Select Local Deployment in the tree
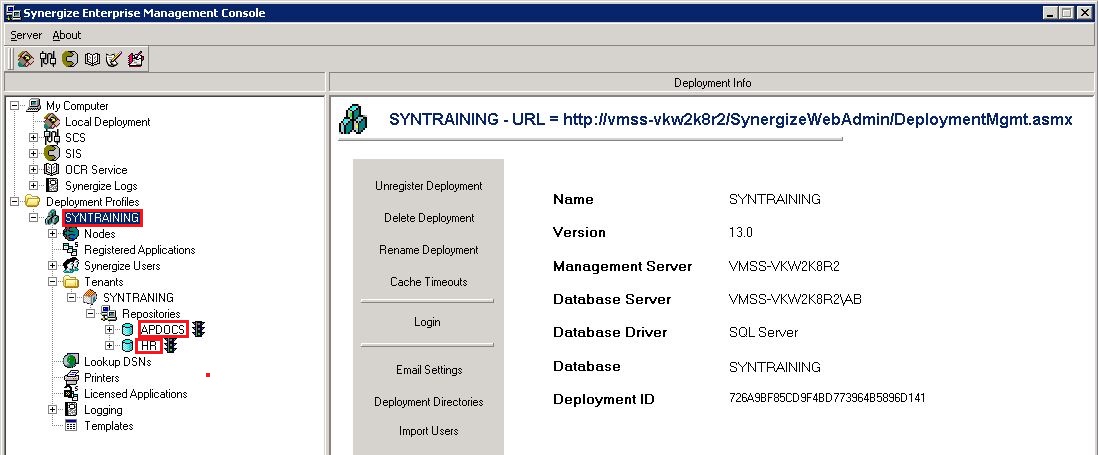Viewport: 1098px width, 455px height. point(108,122)
